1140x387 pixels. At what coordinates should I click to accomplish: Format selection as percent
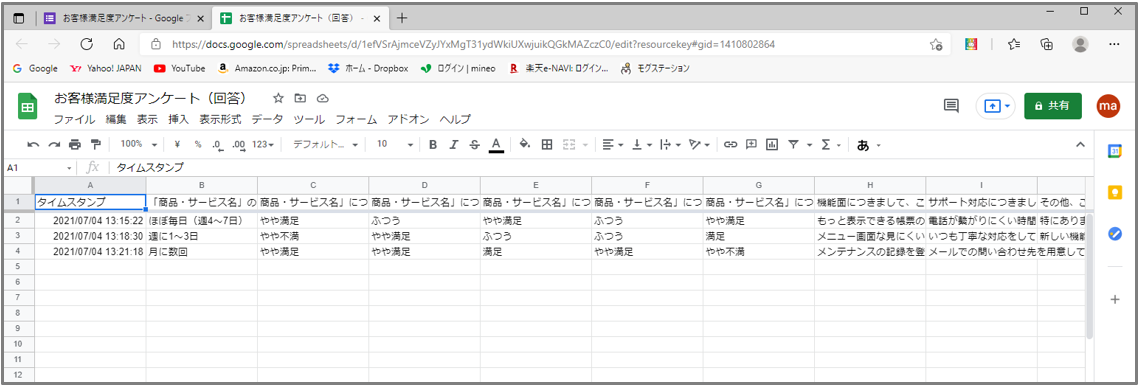point(197,145)
